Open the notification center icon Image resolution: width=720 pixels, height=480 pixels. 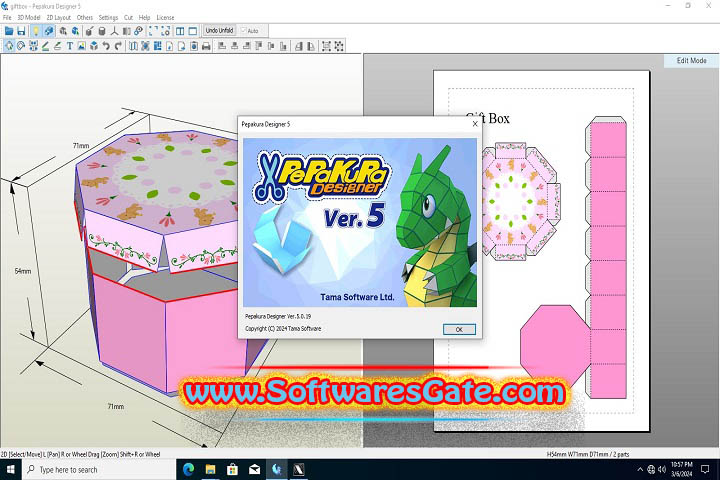705,469
